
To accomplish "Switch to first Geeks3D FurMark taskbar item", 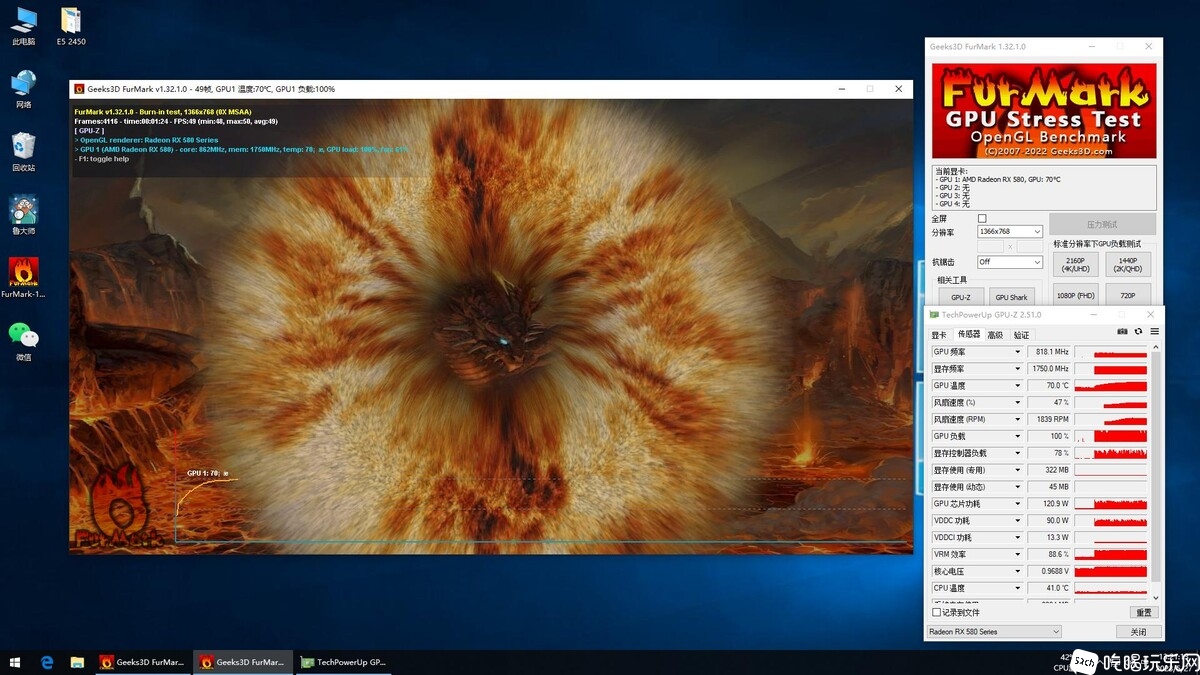I will point(142,662).
